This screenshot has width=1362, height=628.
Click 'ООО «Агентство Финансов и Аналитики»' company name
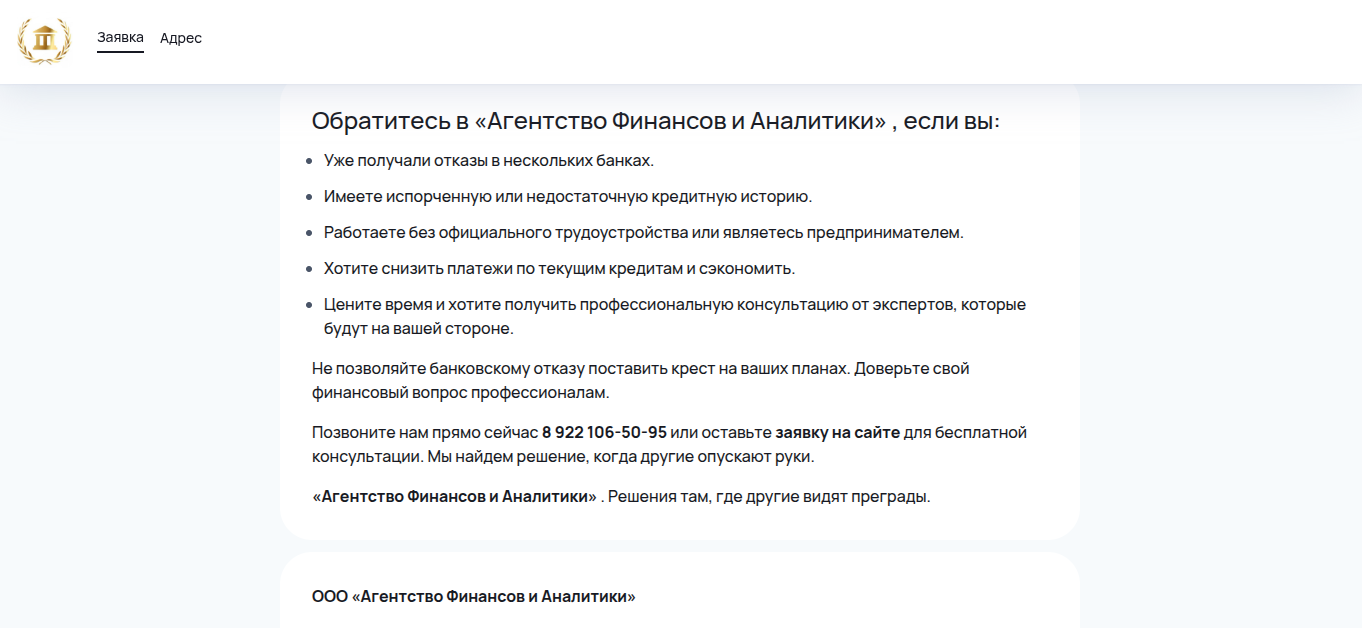(x=474, y=597)
